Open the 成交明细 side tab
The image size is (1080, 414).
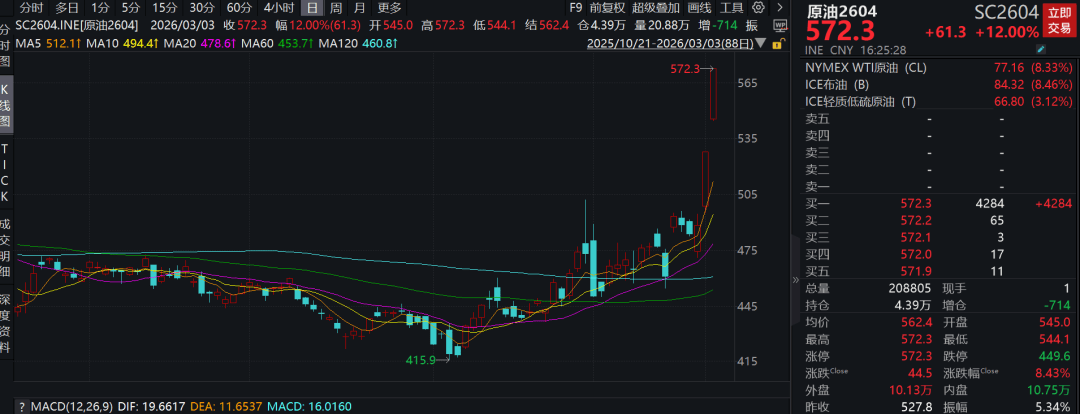[5, 248]
